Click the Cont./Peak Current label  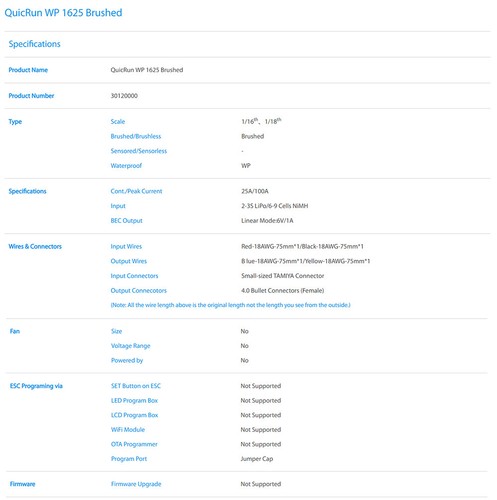136,191
